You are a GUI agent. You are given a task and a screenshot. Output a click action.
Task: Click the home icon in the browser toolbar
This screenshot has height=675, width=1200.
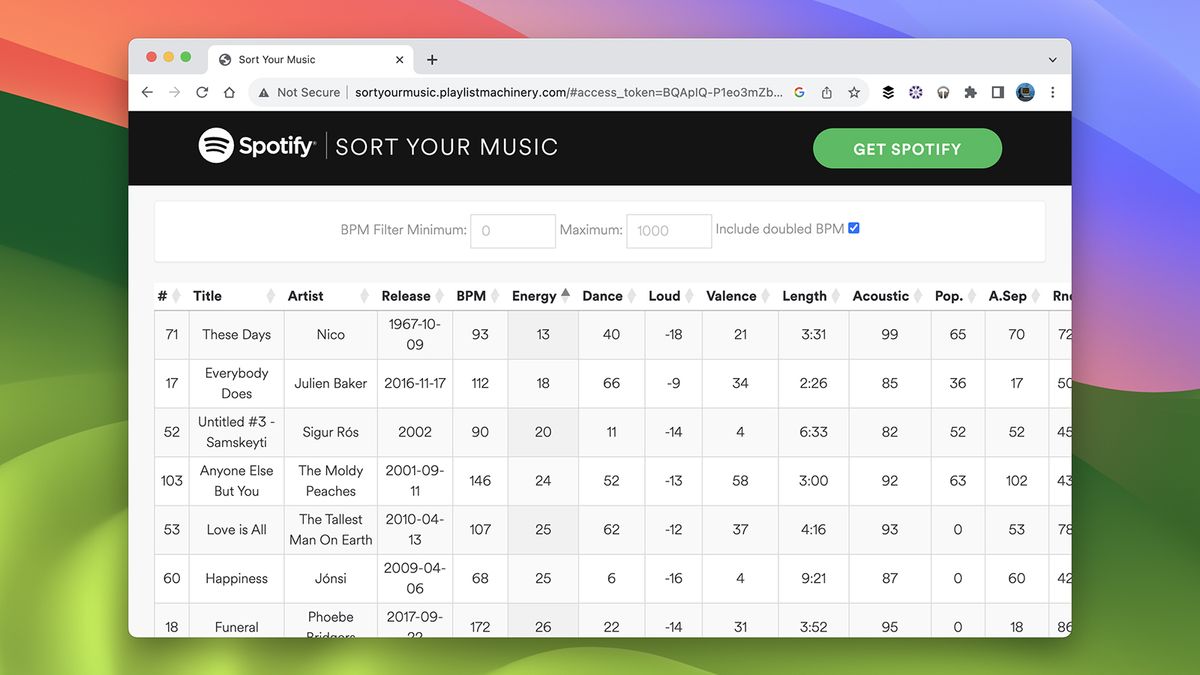pyautogui.click(x=231, y=92)
